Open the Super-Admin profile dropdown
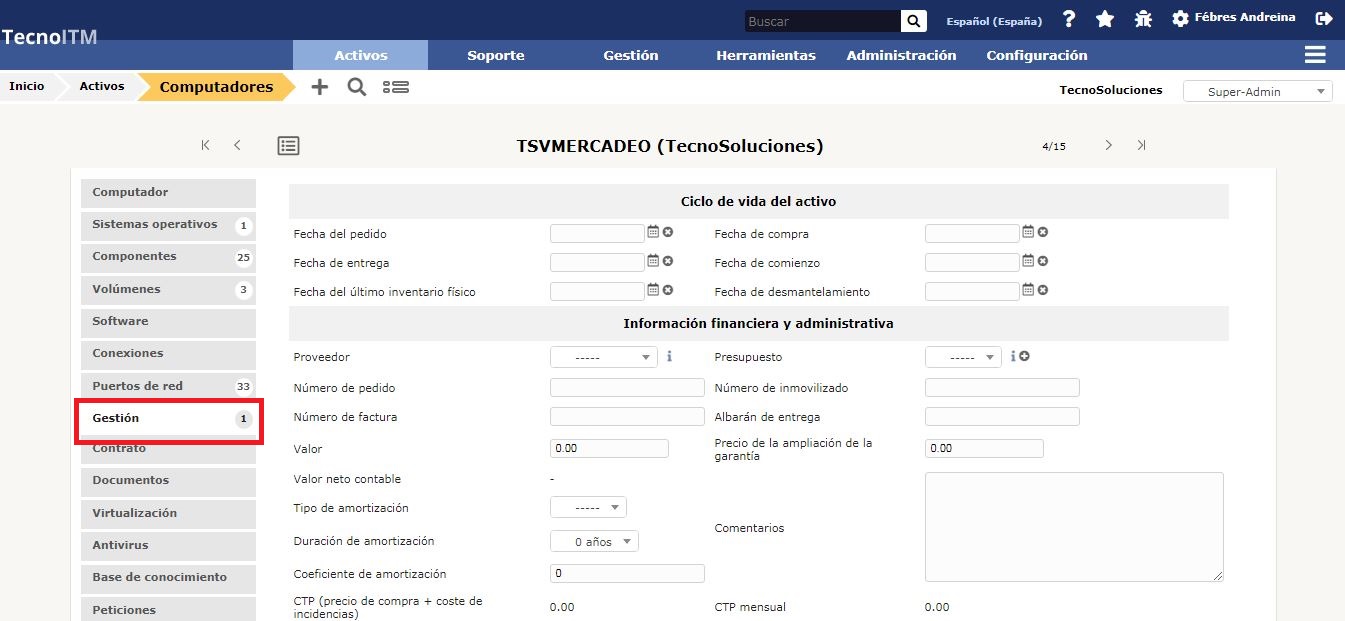1345x621 pixels. click(x=1257, y=91)
